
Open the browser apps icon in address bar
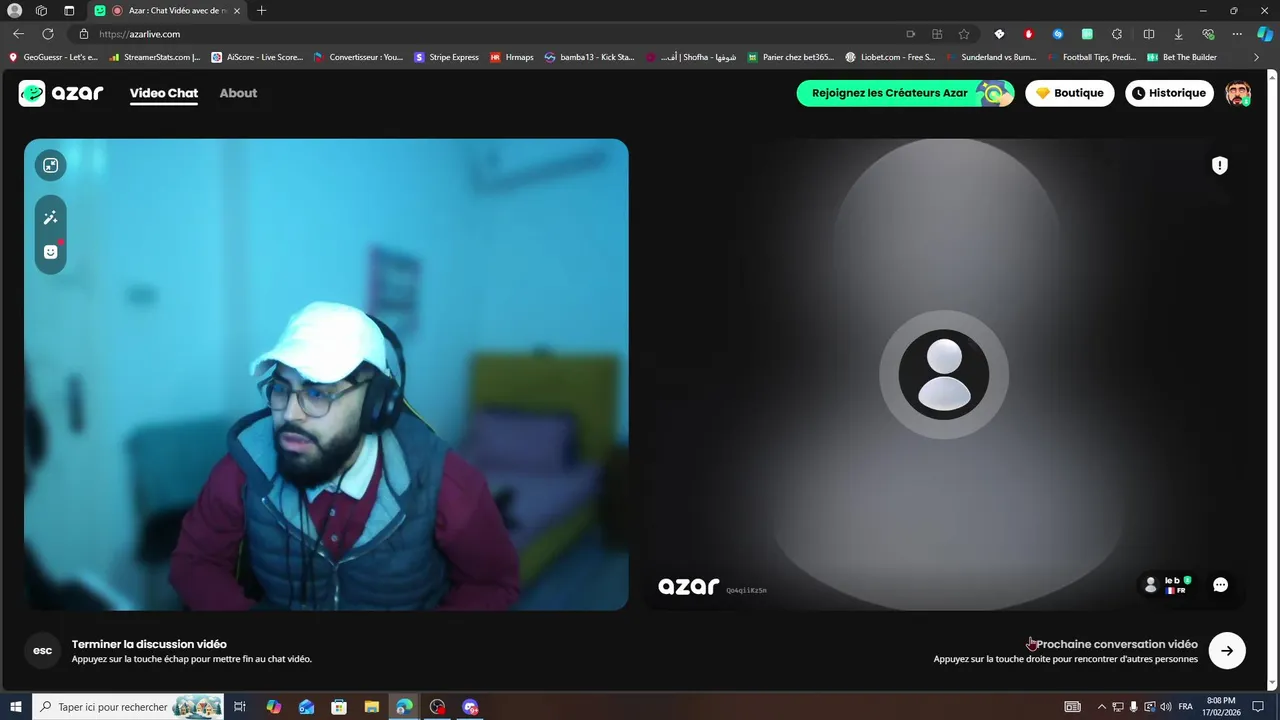point(937,34)
